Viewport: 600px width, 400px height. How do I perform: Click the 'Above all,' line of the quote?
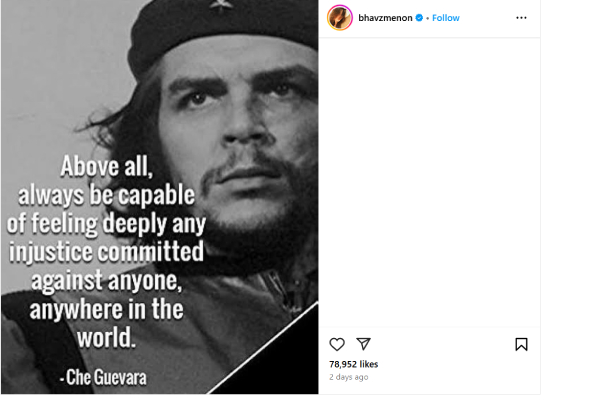(x=108, y=165)
